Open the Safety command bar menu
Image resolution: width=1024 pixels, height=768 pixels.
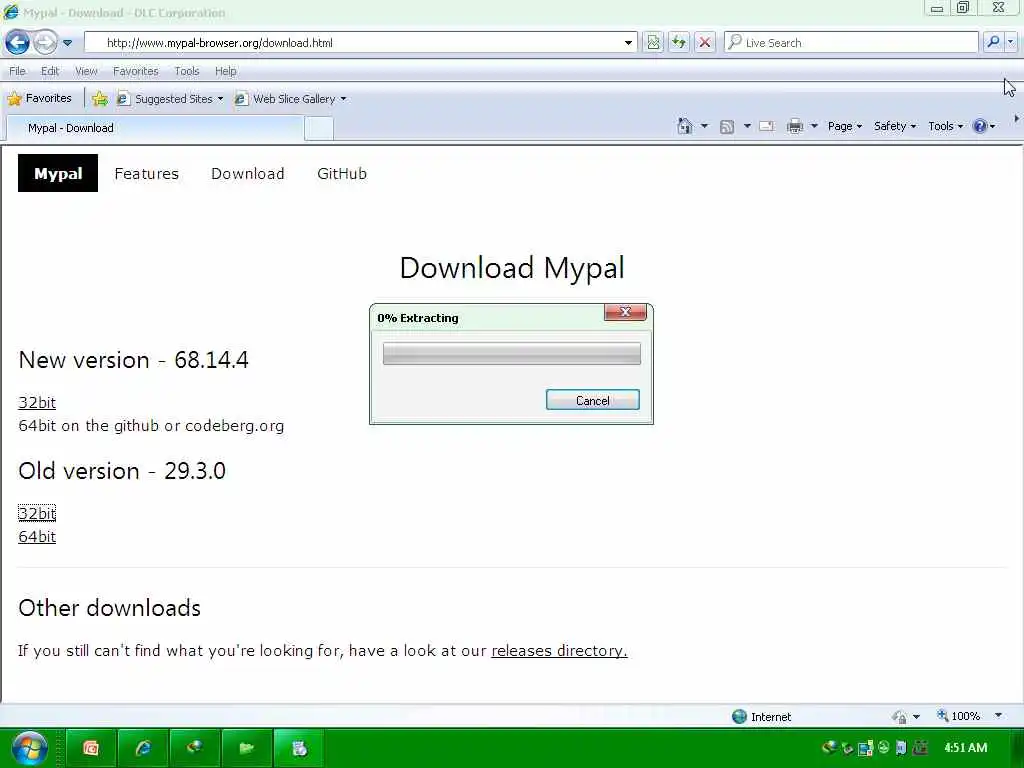(895, 126)
